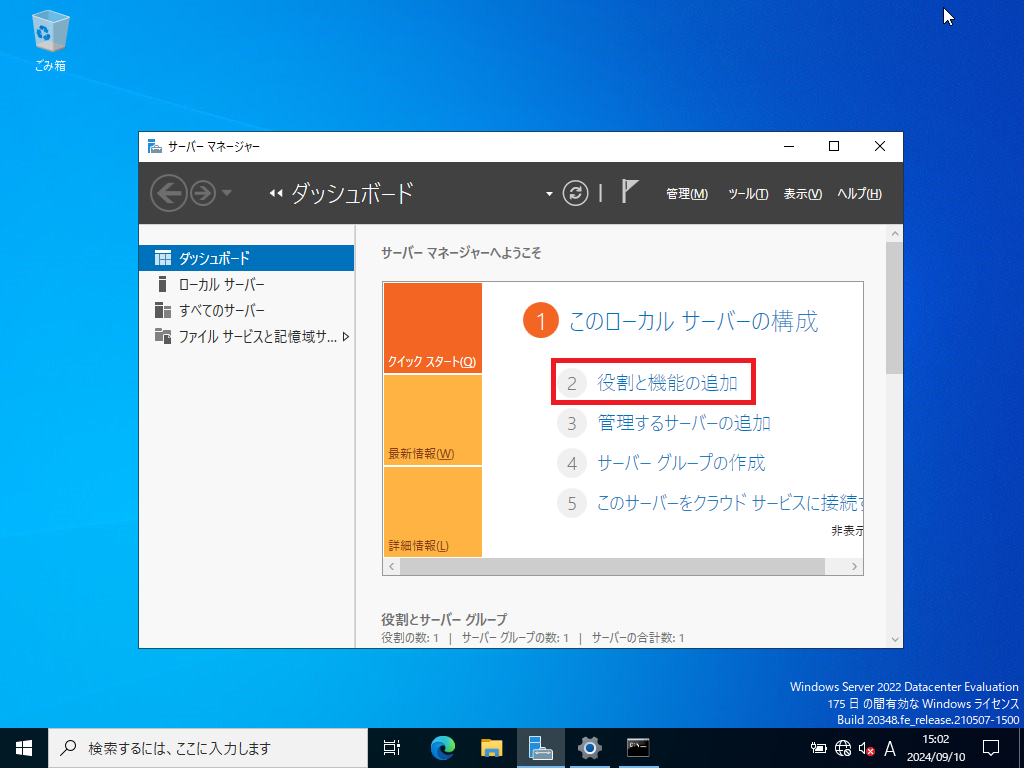Click the main pane scroll-up arrow
The image size is (1024, 768).
[x=895, y=233]
